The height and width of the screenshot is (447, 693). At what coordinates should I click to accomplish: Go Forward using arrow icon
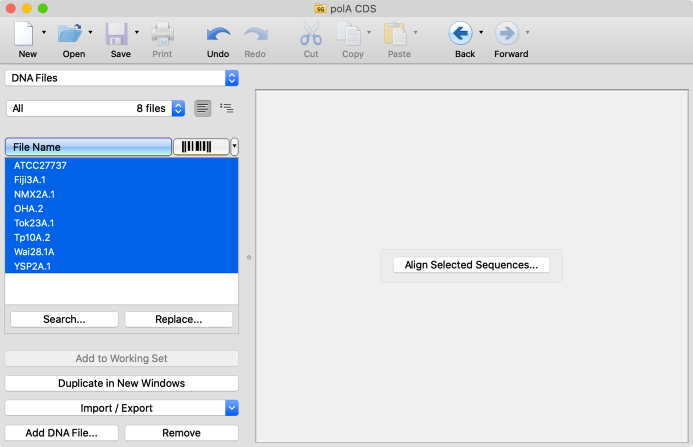tap(506, 33)
